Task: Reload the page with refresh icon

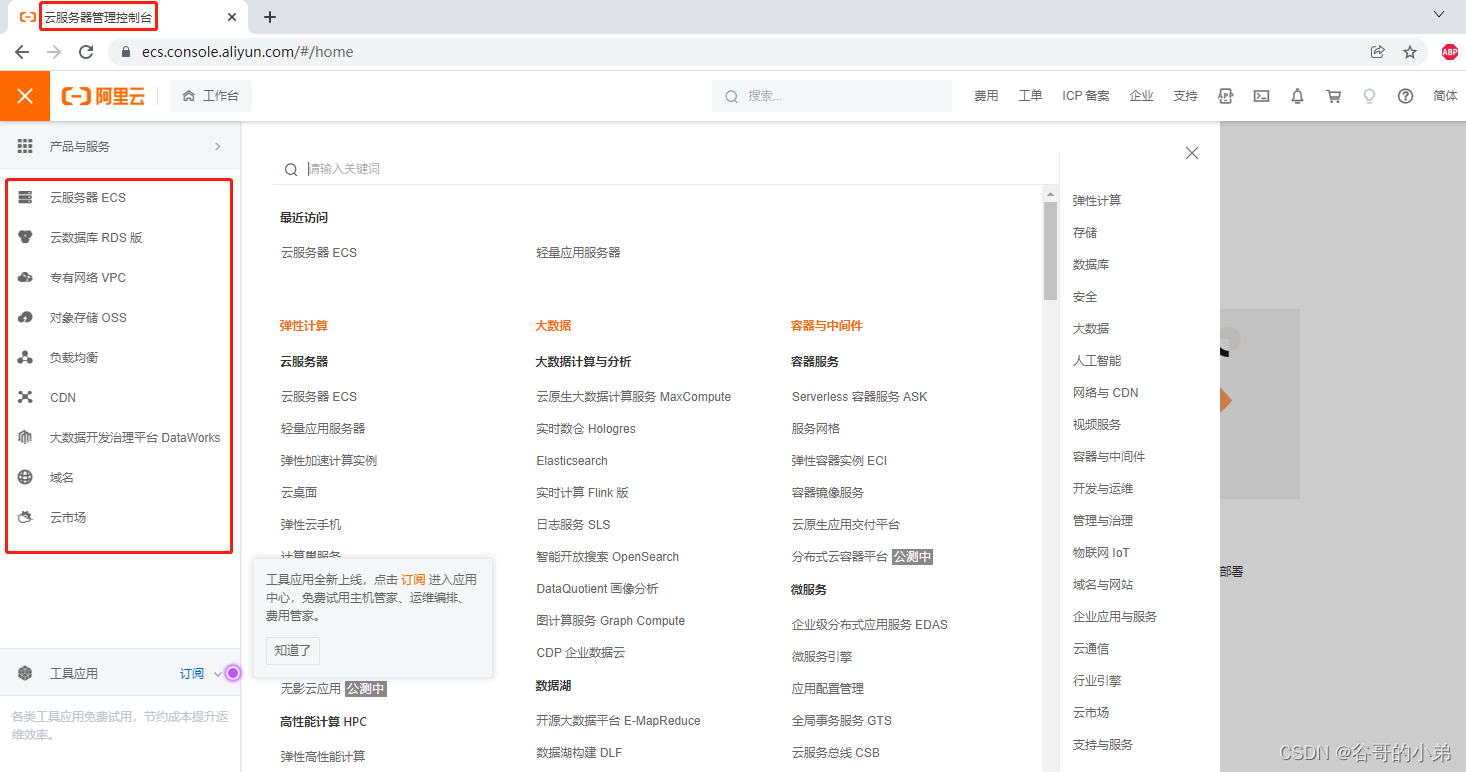Action: pyautogui.click(x=86, y=52)
